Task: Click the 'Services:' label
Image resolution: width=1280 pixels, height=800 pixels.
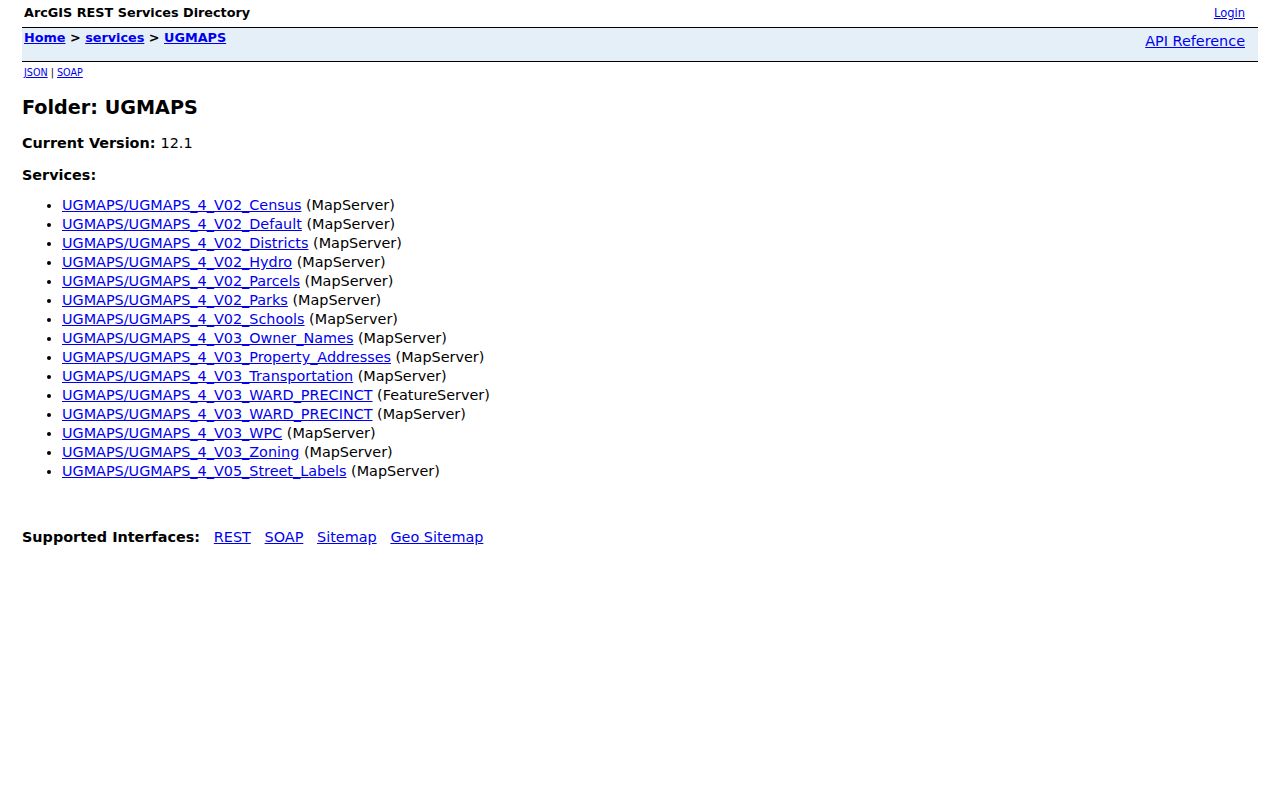Action: 59,175
